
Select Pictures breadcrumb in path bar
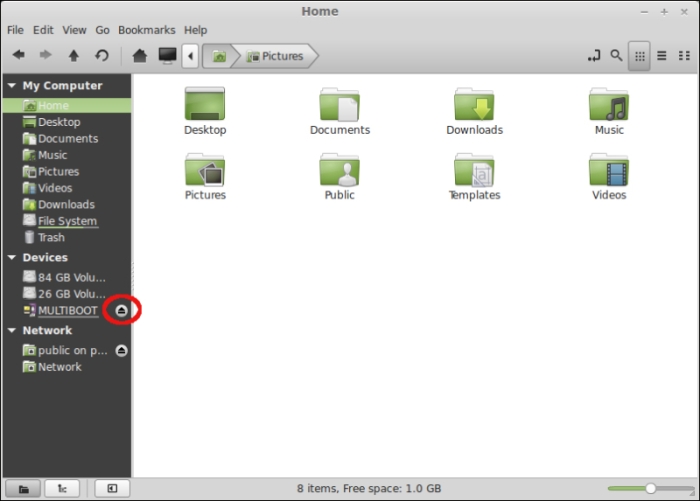pos(275,56)
